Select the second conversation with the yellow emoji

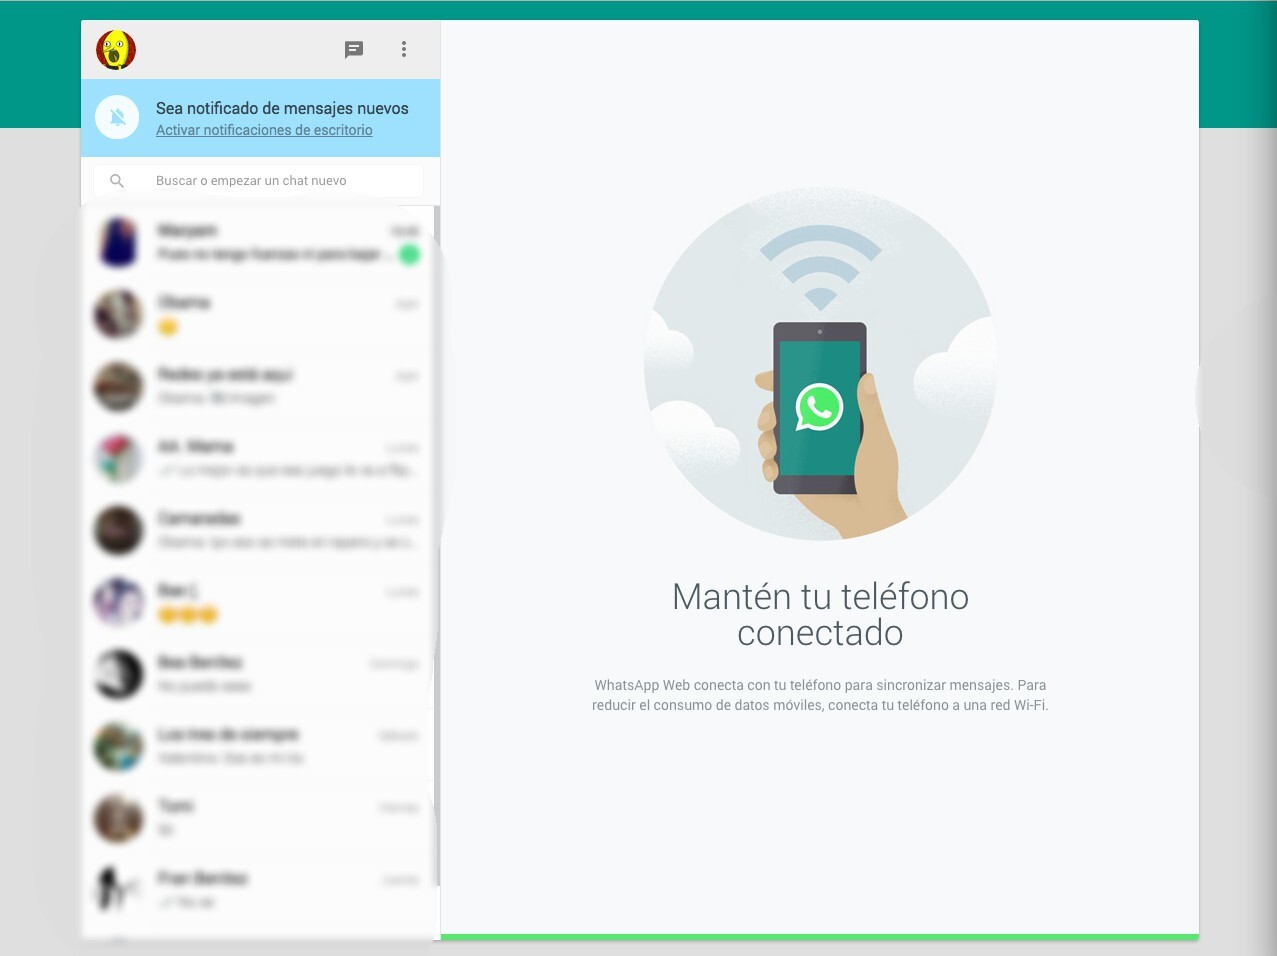point(260,314)
